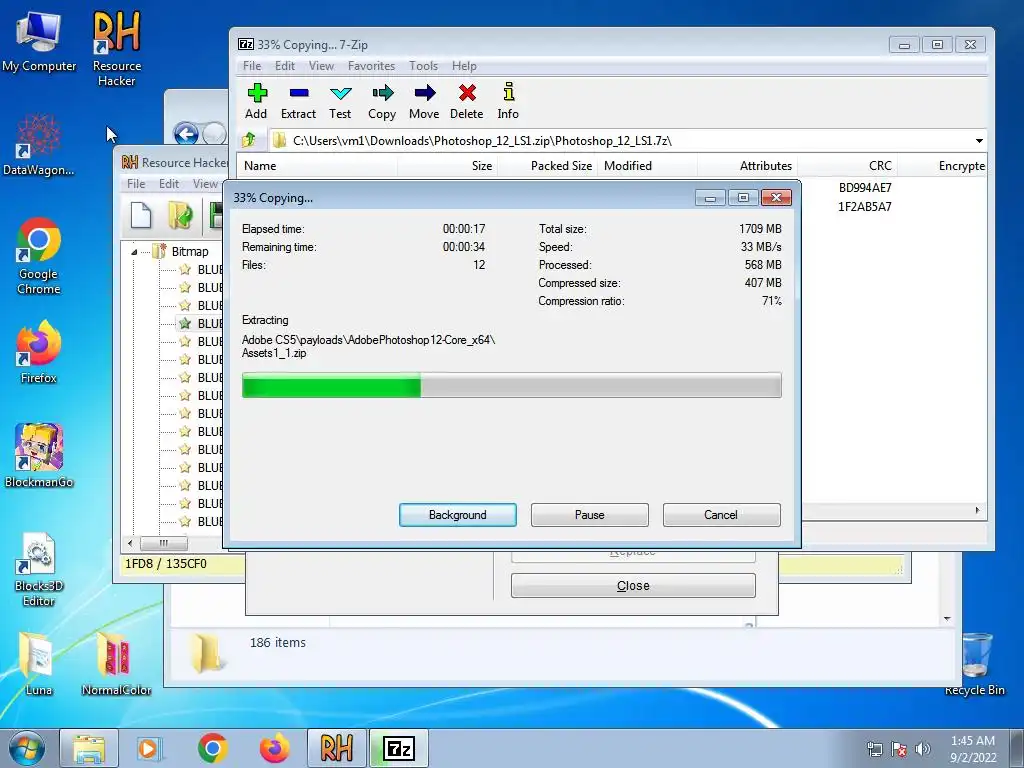This screenshot has width=1024, height=768.
Task: Open Windows Explorer from the taskbar
Action: coord(89,749)
